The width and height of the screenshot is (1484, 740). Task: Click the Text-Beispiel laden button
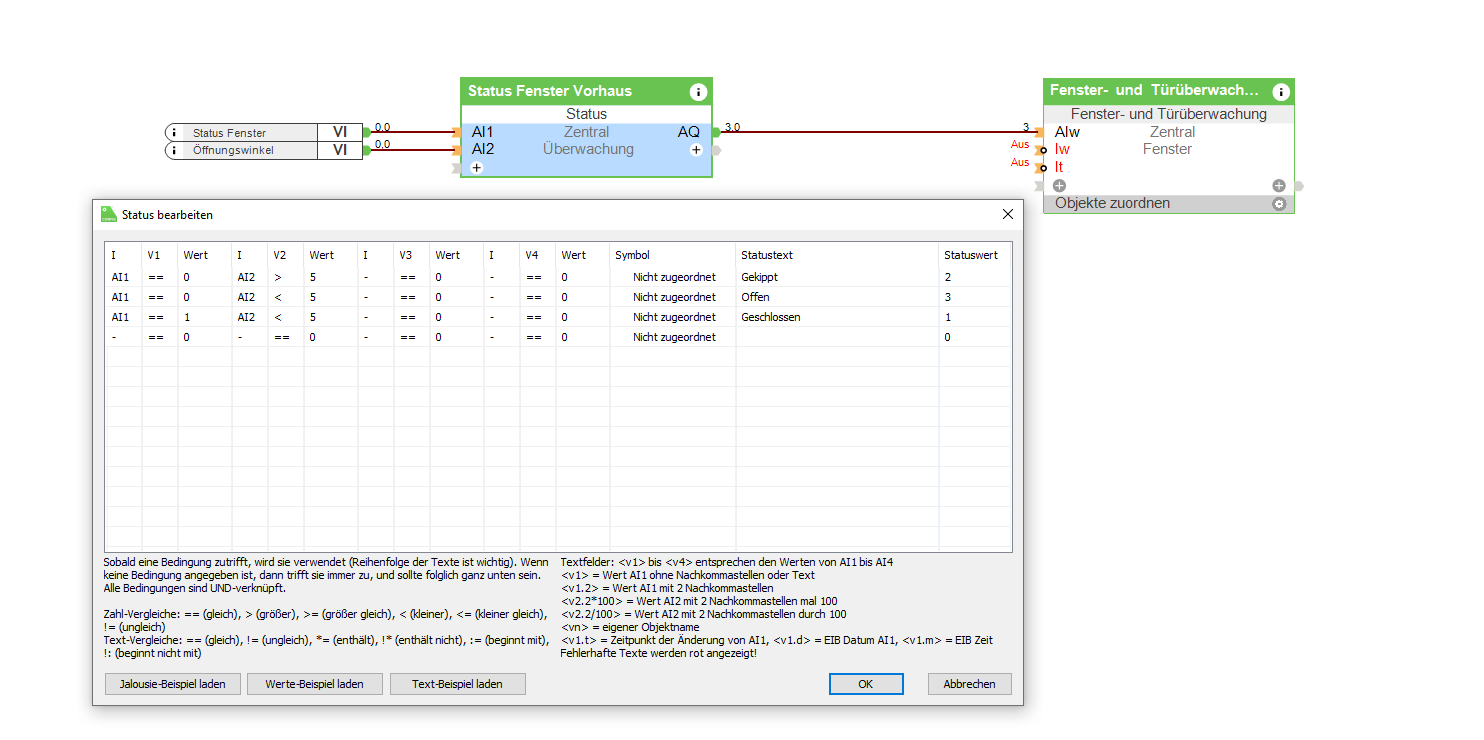click(457, 684)
